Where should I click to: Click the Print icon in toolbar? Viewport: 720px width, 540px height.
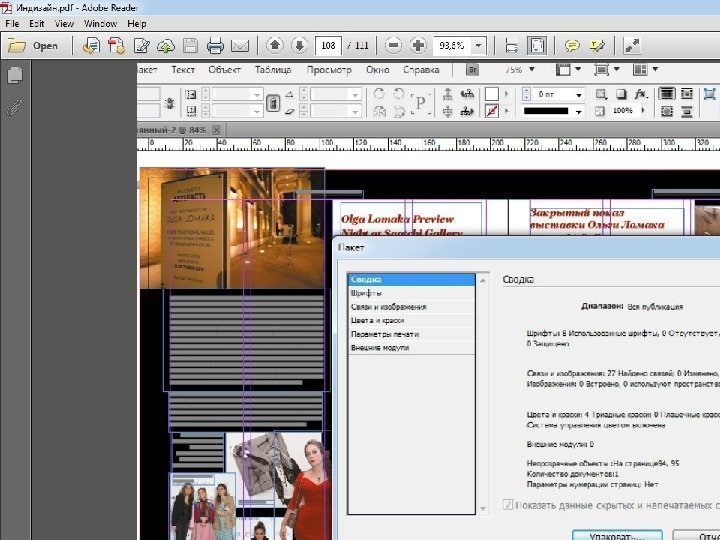pyautogui.click(x=215, y=46)
